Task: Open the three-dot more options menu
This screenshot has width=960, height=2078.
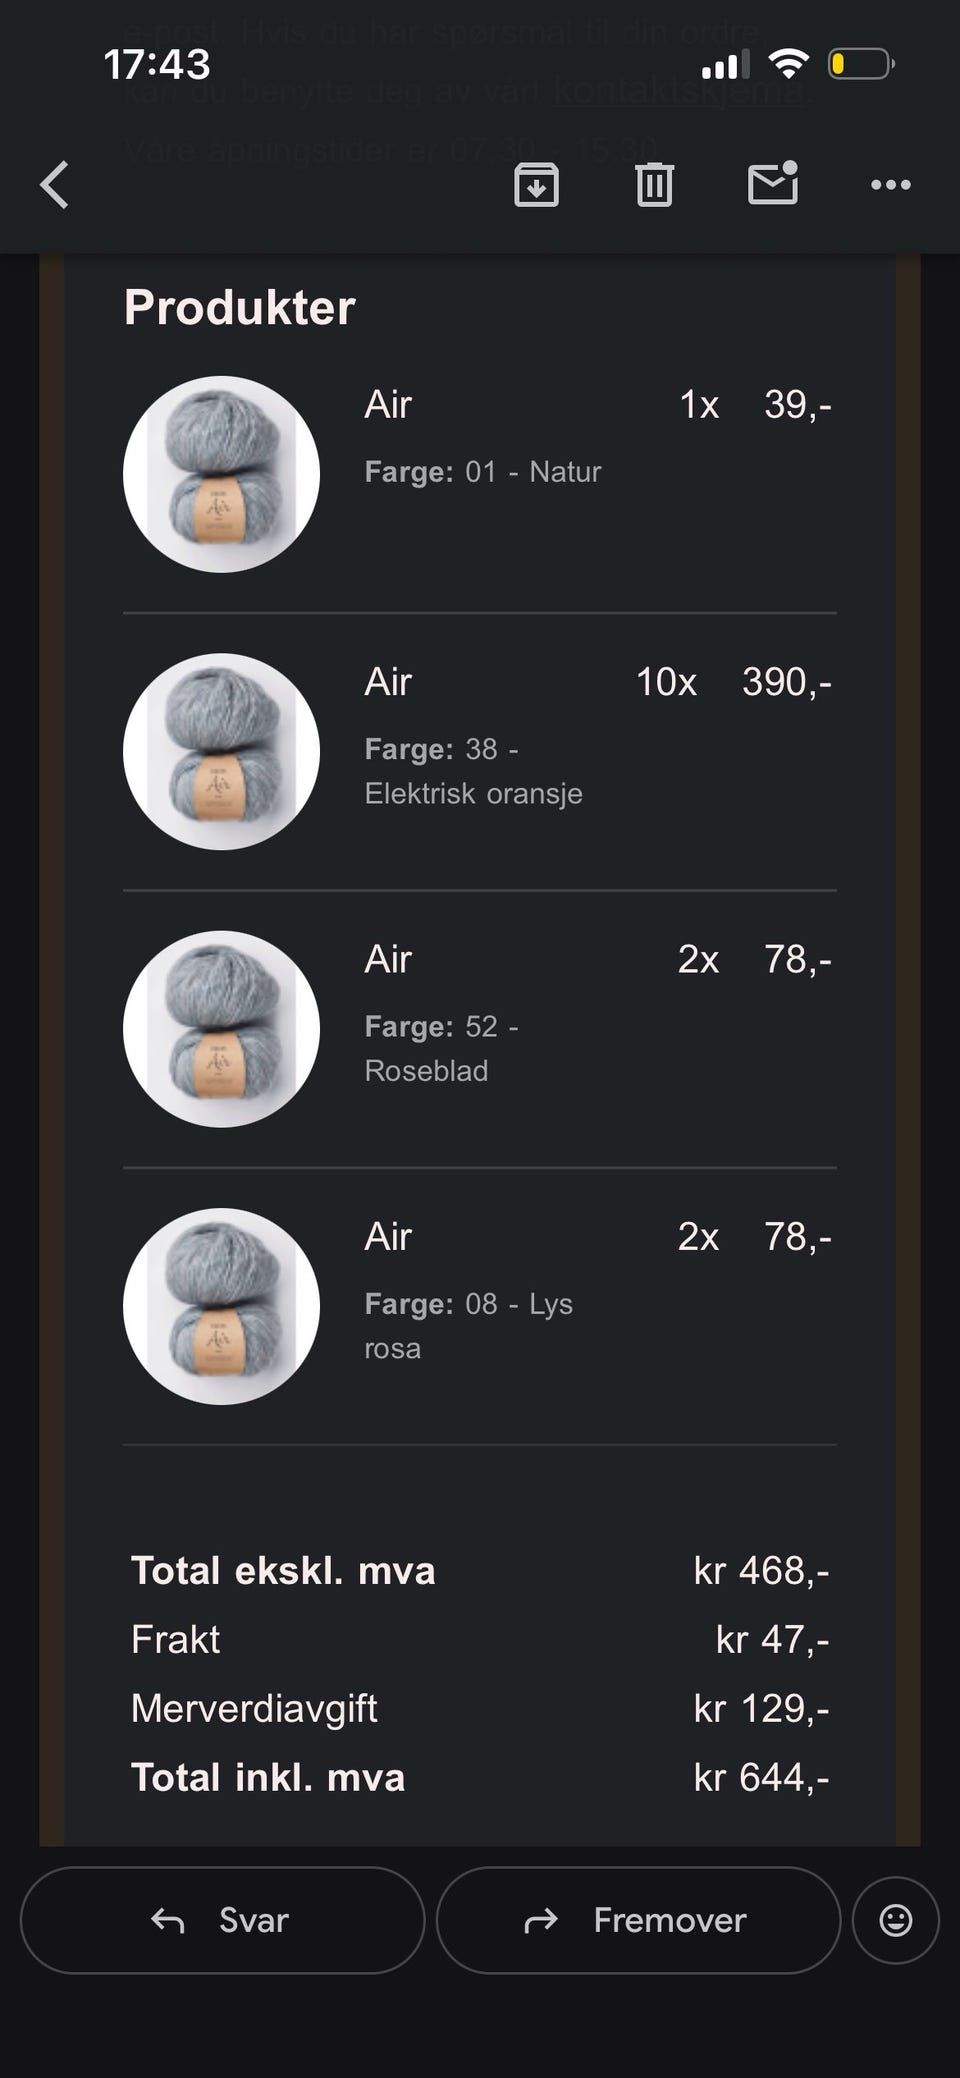Action: point(891,185)
